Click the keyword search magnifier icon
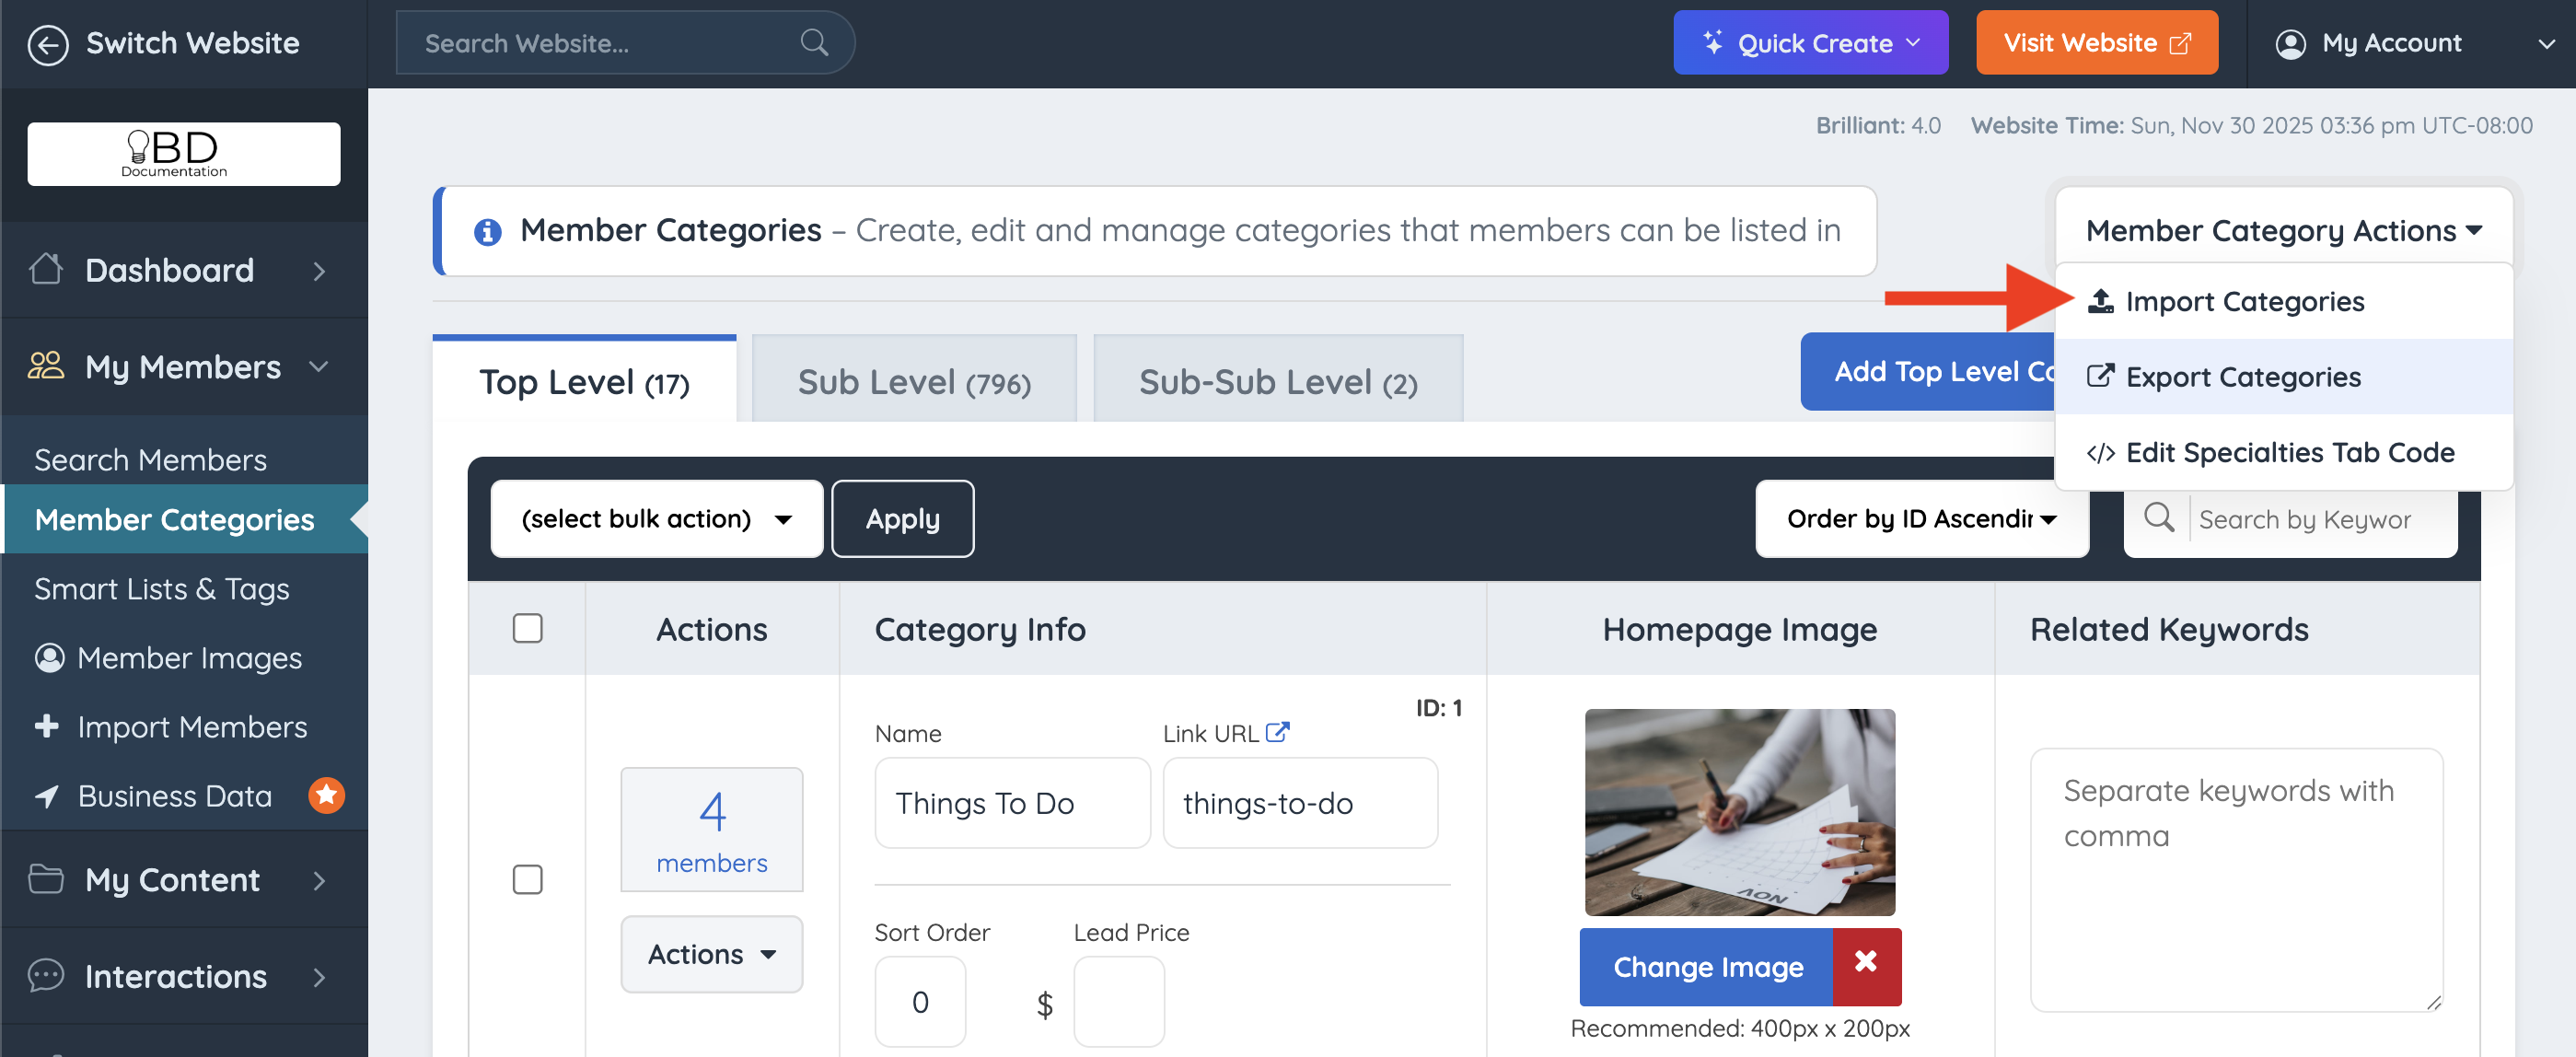The image size is (2576, 1057). point(2159,518)
